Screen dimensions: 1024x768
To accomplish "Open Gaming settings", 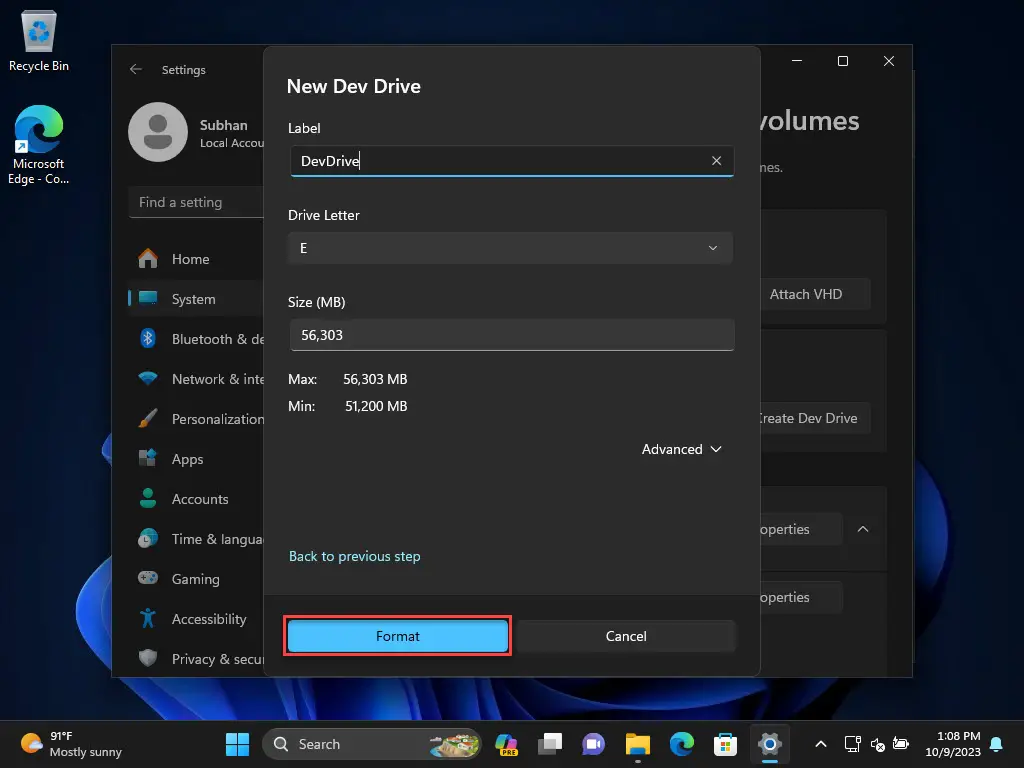I will pos(196,579).
